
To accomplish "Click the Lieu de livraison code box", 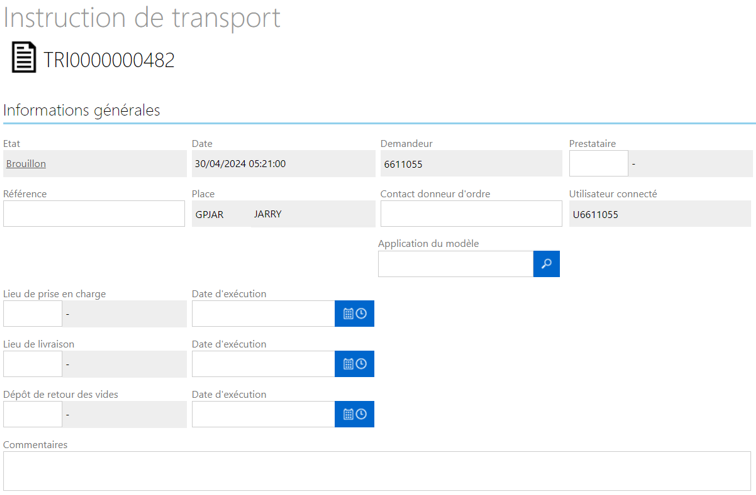I will 33,364.
